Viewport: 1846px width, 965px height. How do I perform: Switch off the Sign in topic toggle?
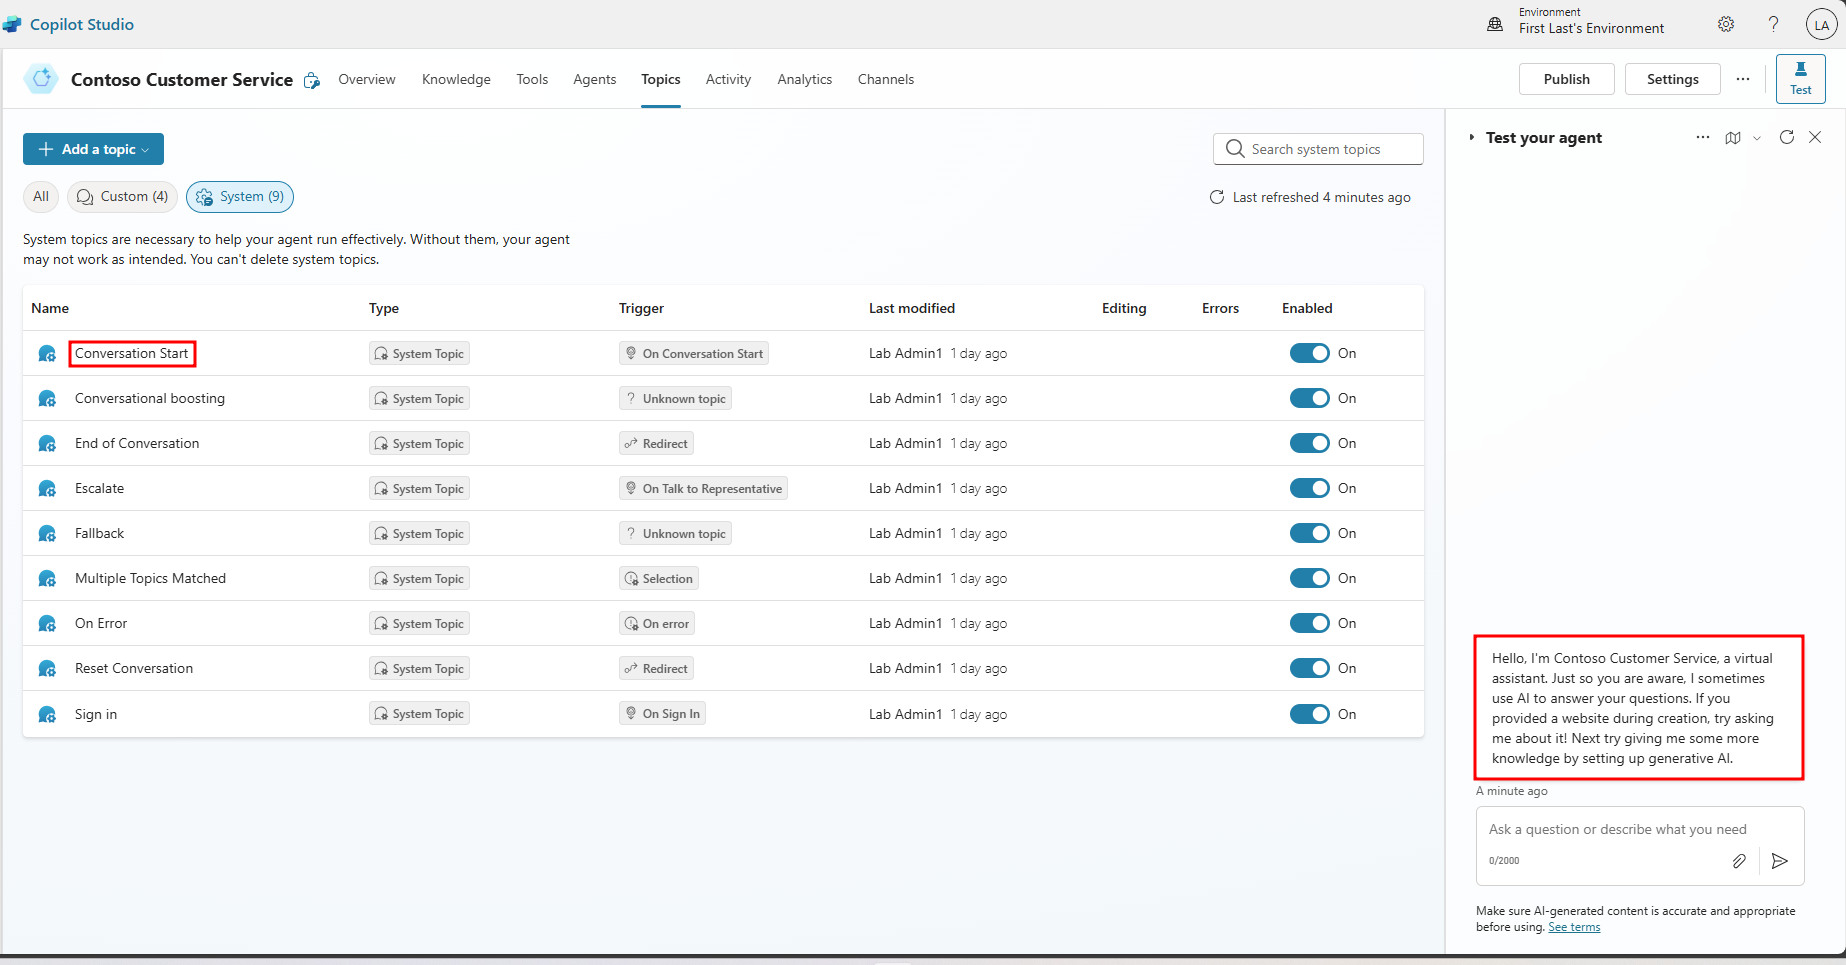coord(1309,714)
